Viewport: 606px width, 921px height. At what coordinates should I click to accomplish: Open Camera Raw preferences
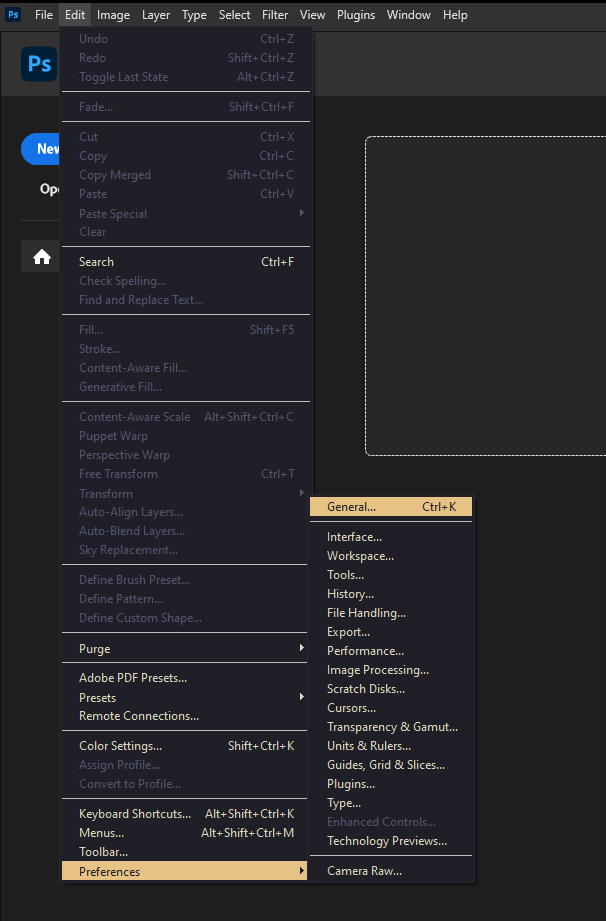tap(391, 871)
